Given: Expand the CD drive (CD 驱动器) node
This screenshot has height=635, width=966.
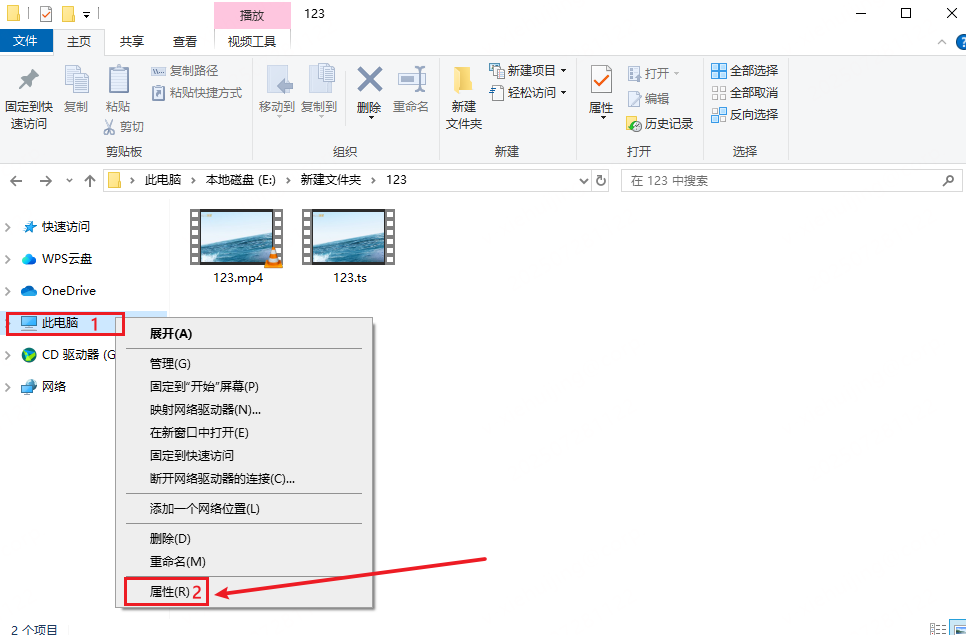Looking at the screenshot, I should pyautogui.click(x=8, y=355).
